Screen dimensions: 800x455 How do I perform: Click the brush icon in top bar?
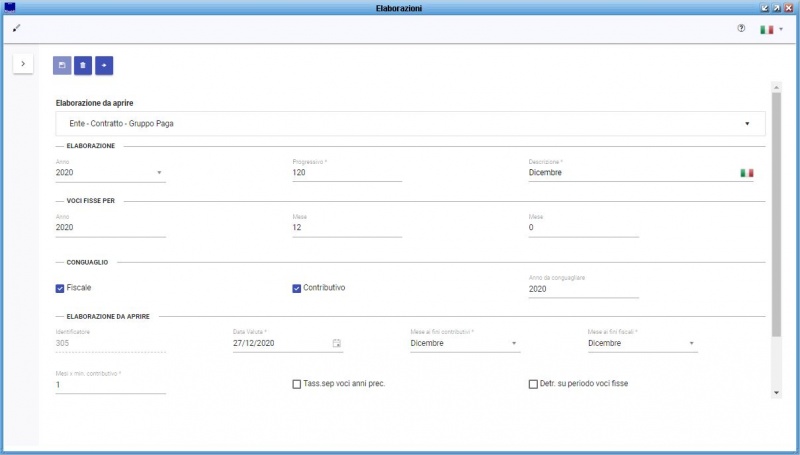click(16, 28)
